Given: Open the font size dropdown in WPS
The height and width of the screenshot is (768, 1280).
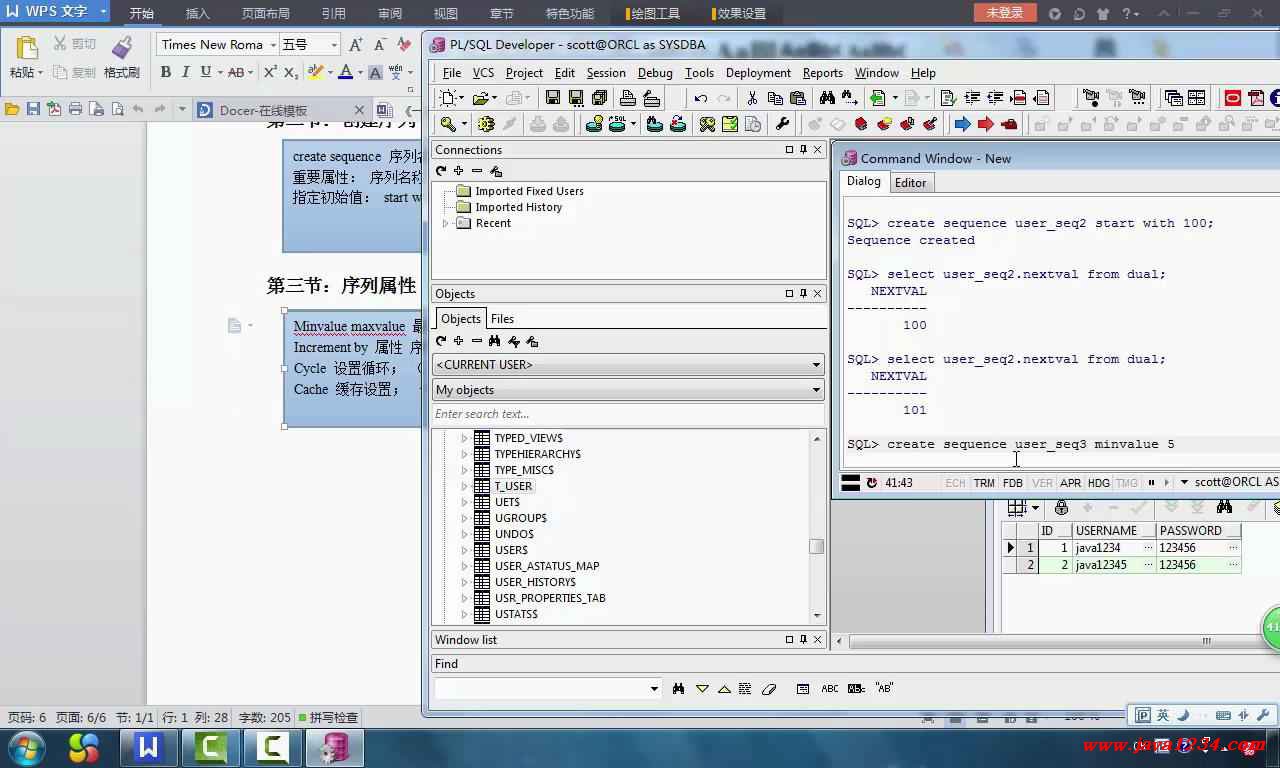Looking at the screenshot, I should 334,45.
